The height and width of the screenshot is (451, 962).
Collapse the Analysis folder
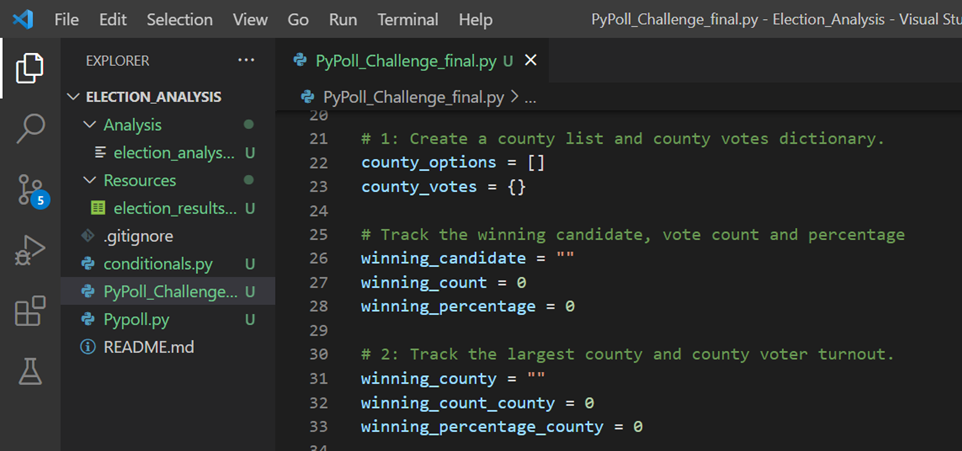pyautogui.click(x=90, y=125)
